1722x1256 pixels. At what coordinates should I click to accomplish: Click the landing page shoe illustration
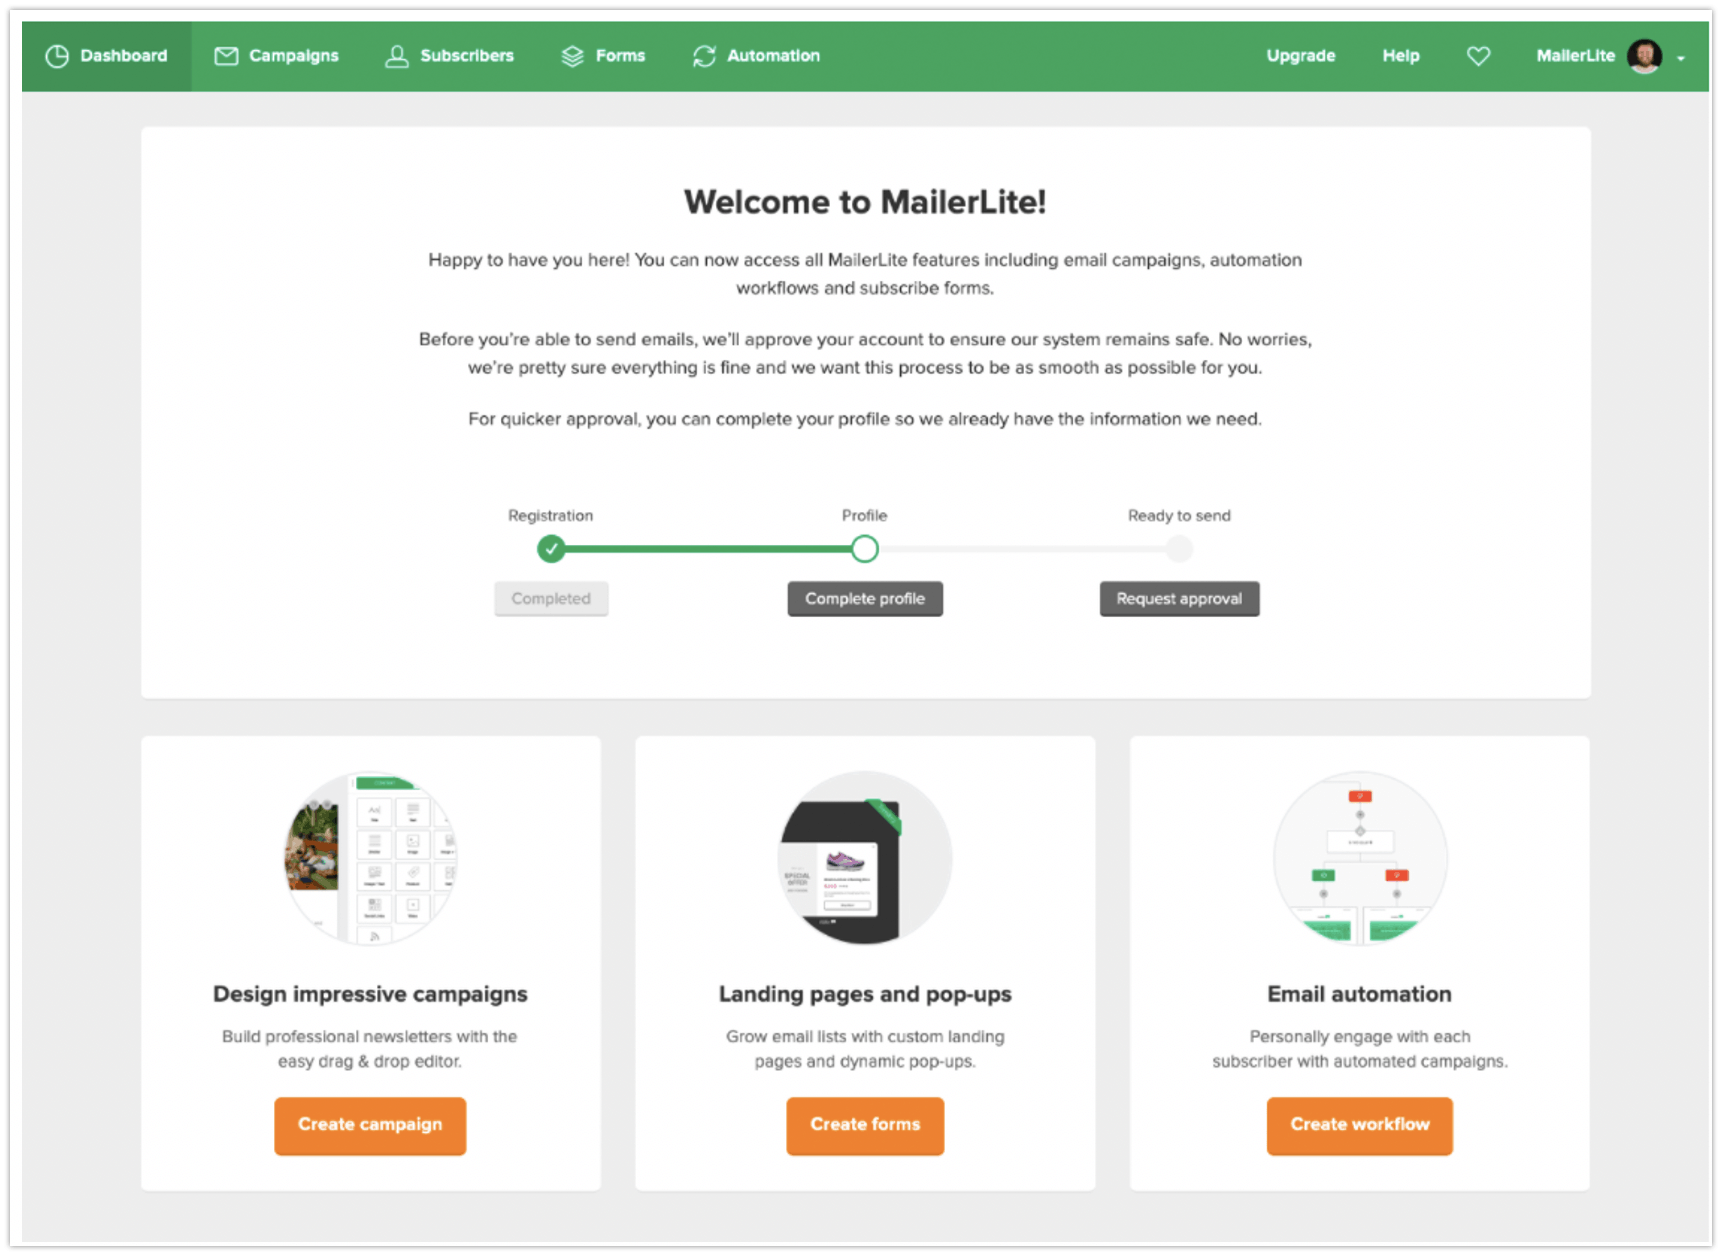pos(865,858)
